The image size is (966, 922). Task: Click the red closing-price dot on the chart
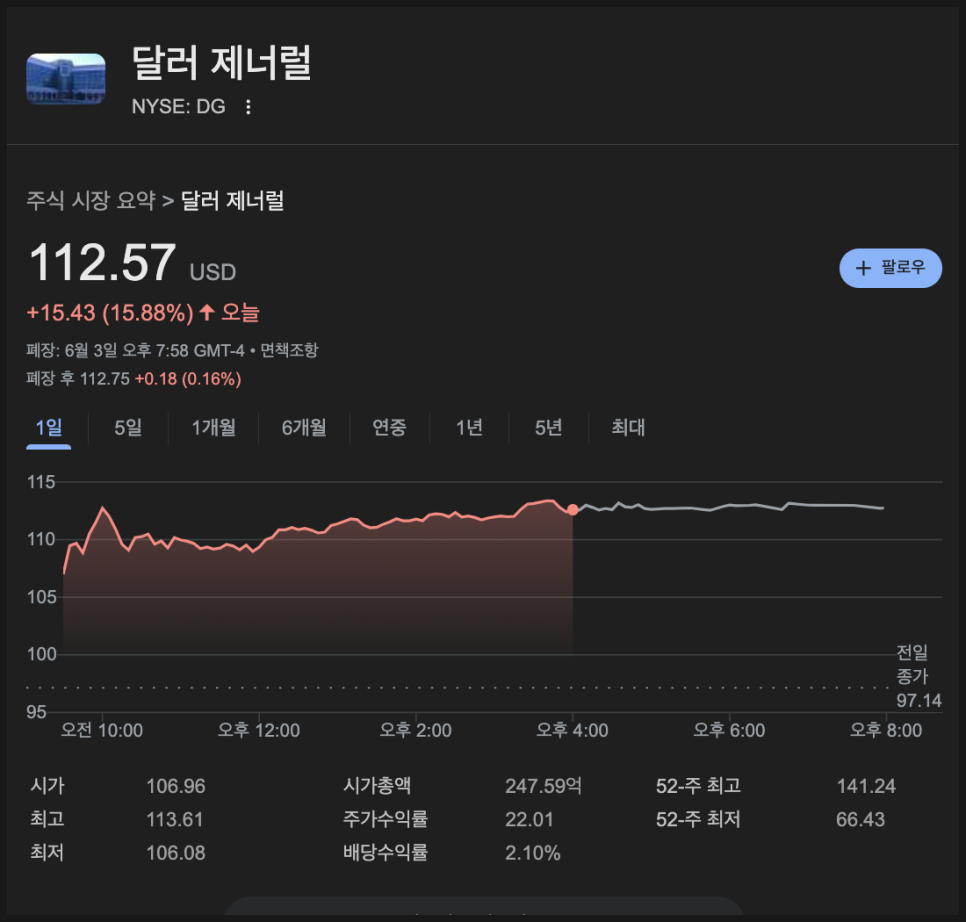point(573,509)
